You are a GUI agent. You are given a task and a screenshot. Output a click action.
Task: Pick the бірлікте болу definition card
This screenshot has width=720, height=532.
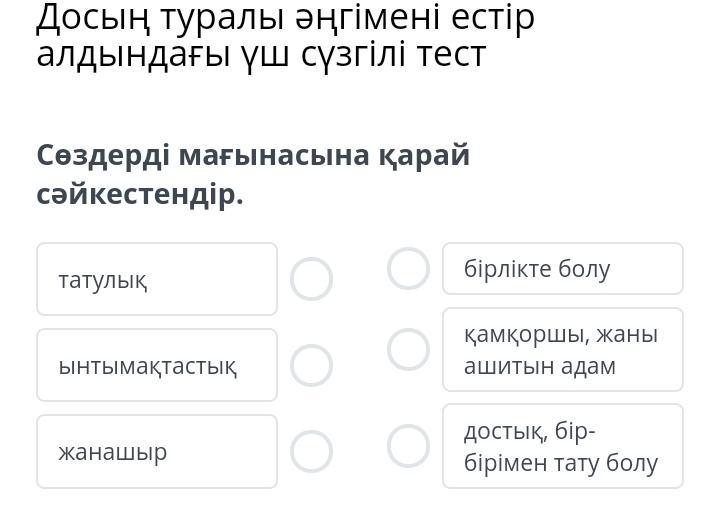pyautogui.click(x=563, y=269)
